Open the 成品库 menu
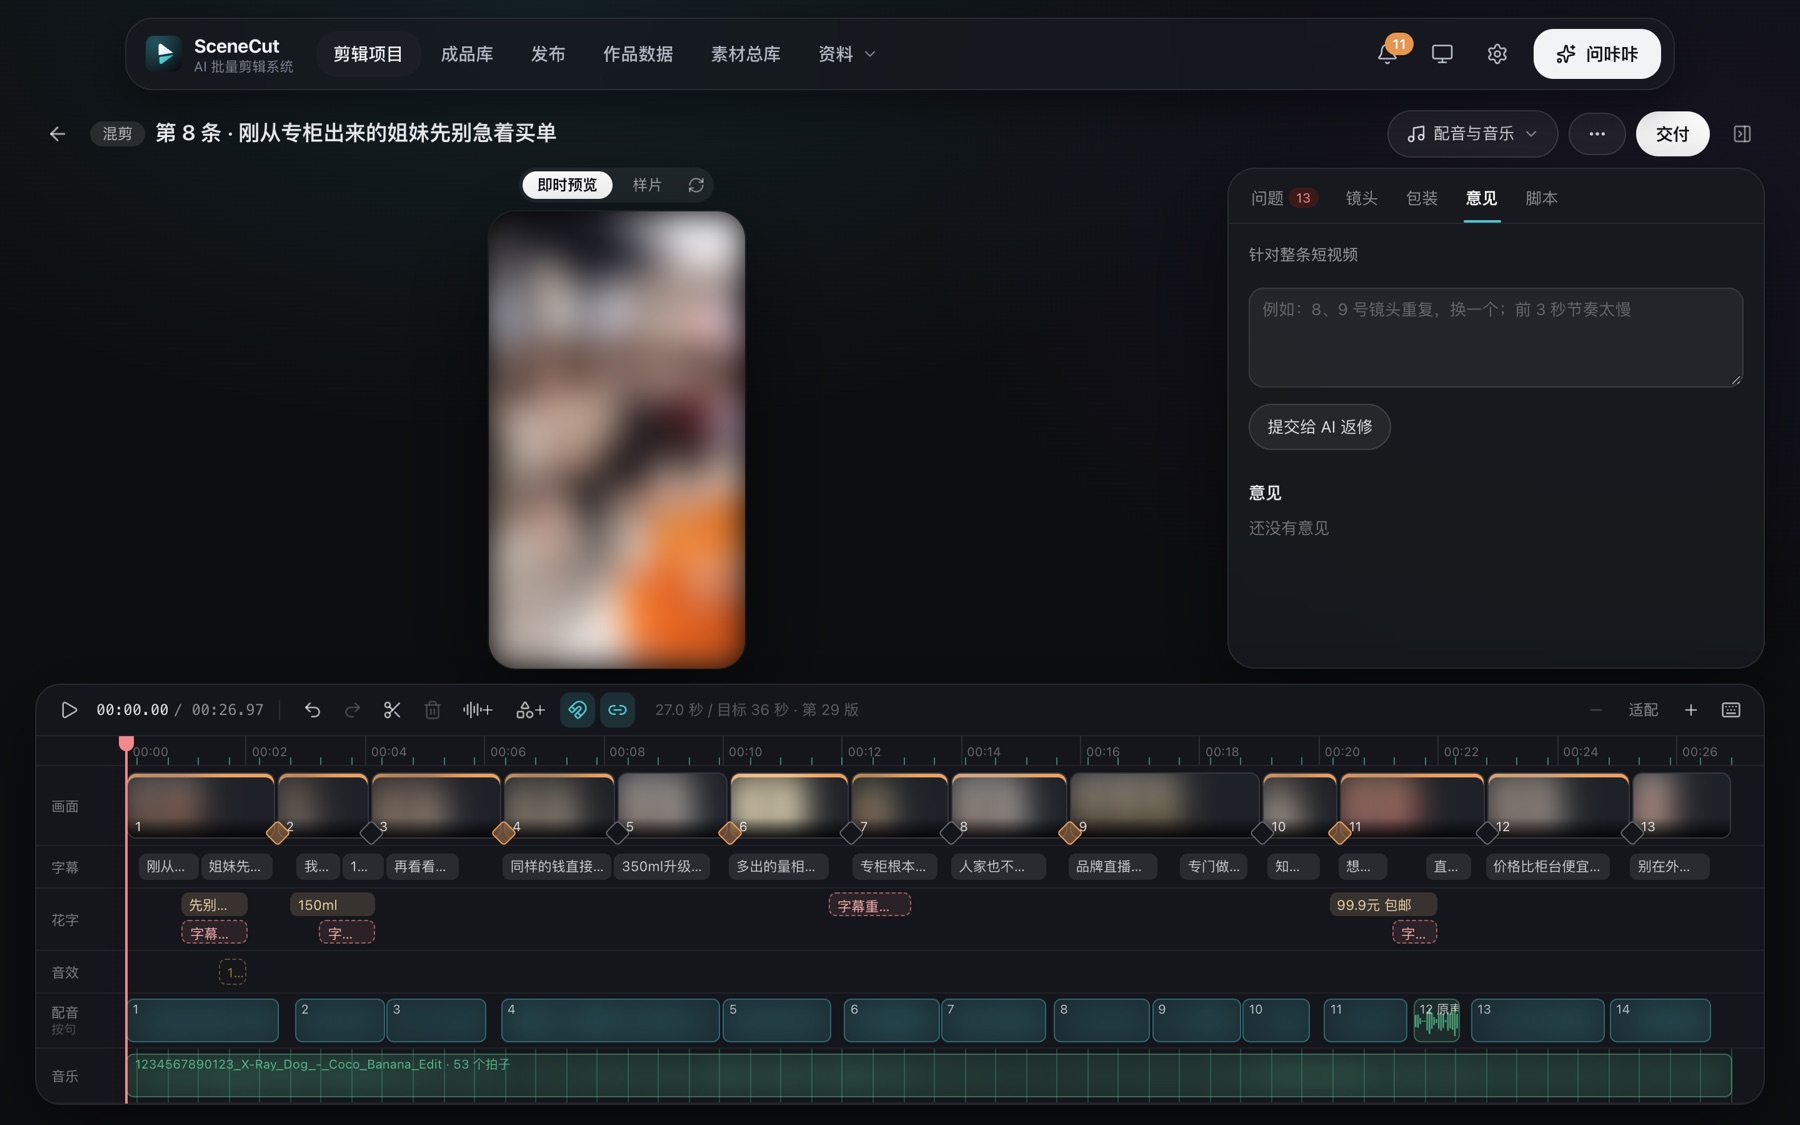The width and height of the screenshot is (1800, 1125). pyautogui.click(x=467, y=54)
